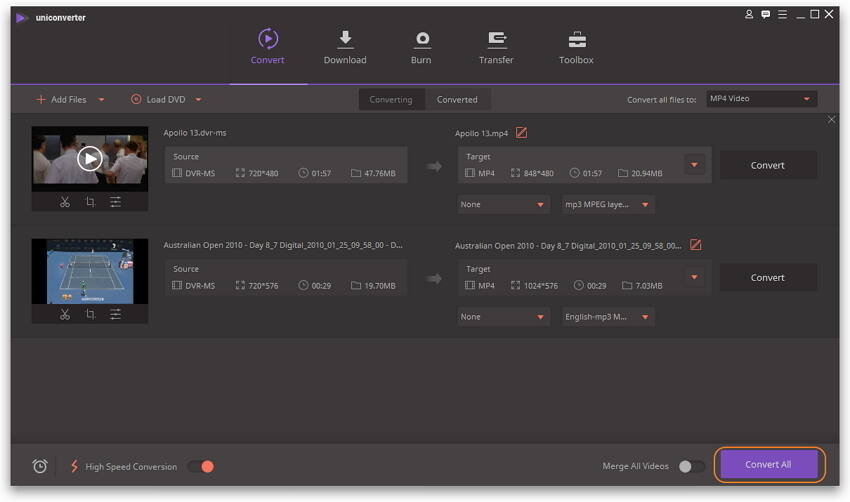The image size is (850, 502).
Task: Convert the Australian Open file
Action: pyautogui.click(x=768, y=278)
